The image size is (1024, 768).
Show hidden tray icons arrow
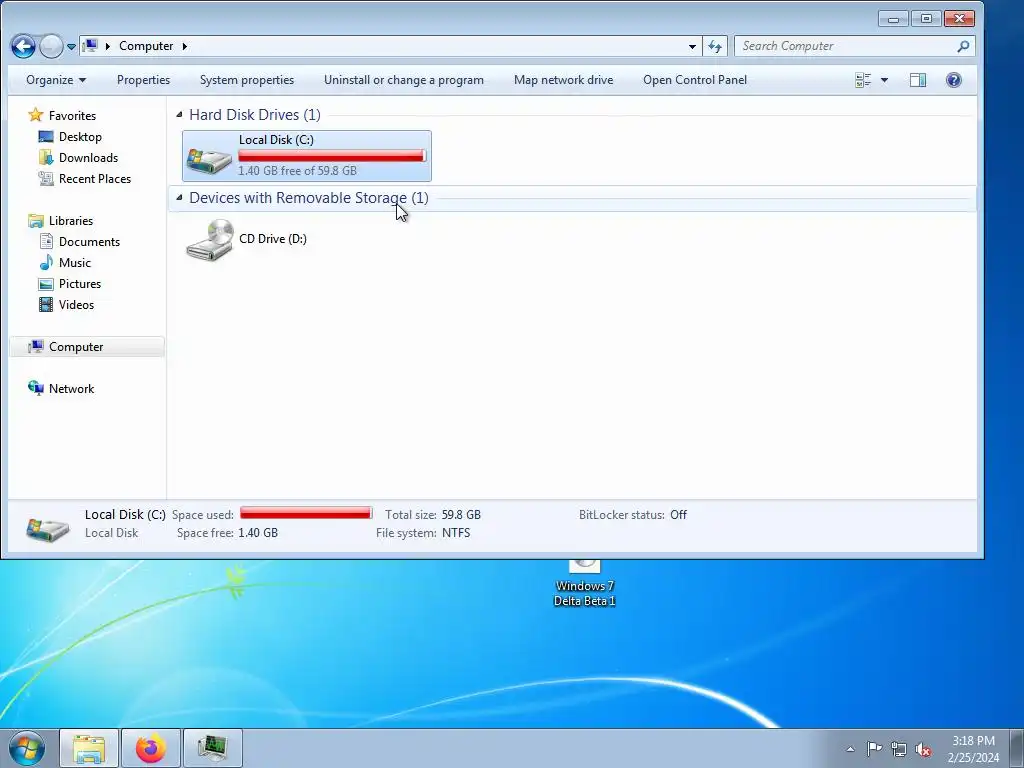[850, 749]
